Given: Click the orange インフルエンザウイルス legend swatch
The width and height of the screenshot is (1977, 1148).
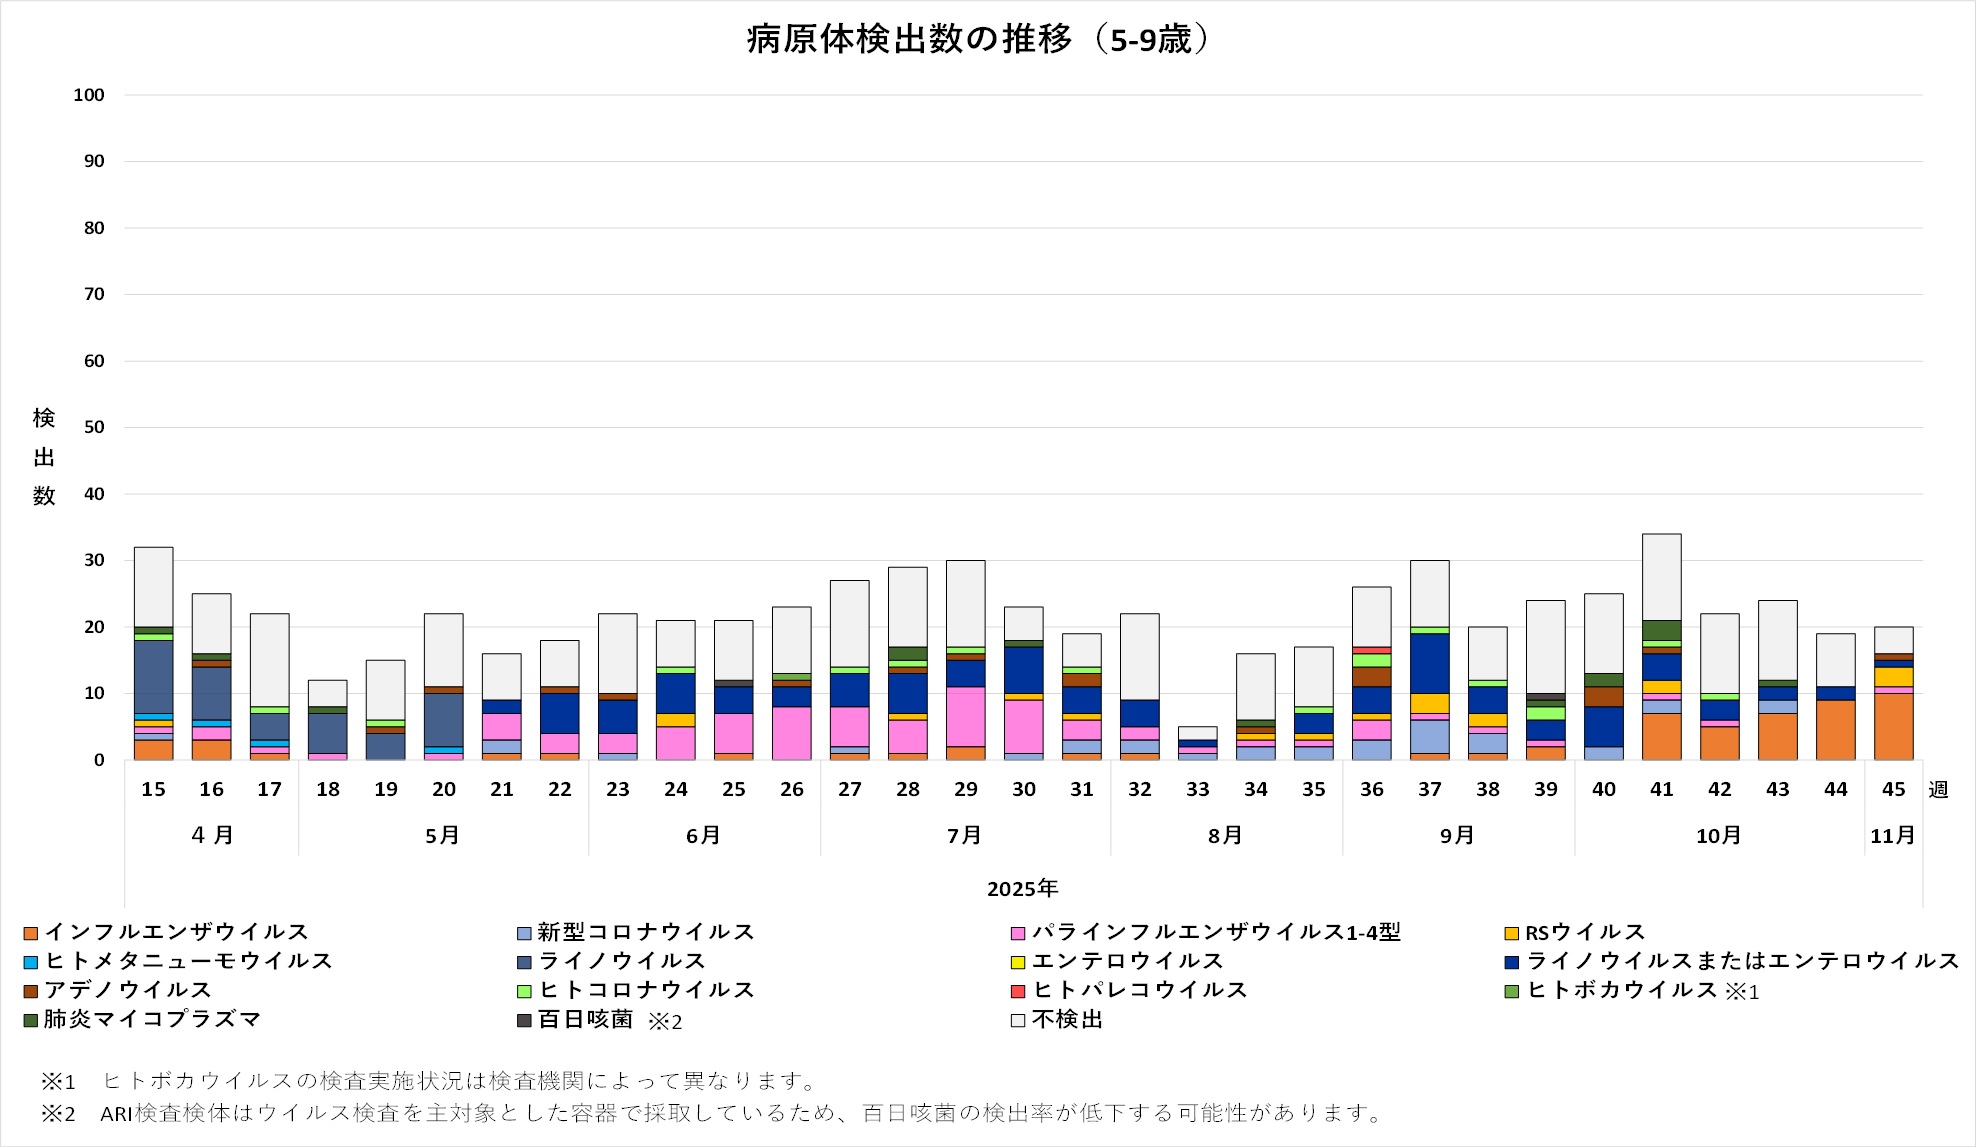Looking at the screenshot, I should click(31, 933).
